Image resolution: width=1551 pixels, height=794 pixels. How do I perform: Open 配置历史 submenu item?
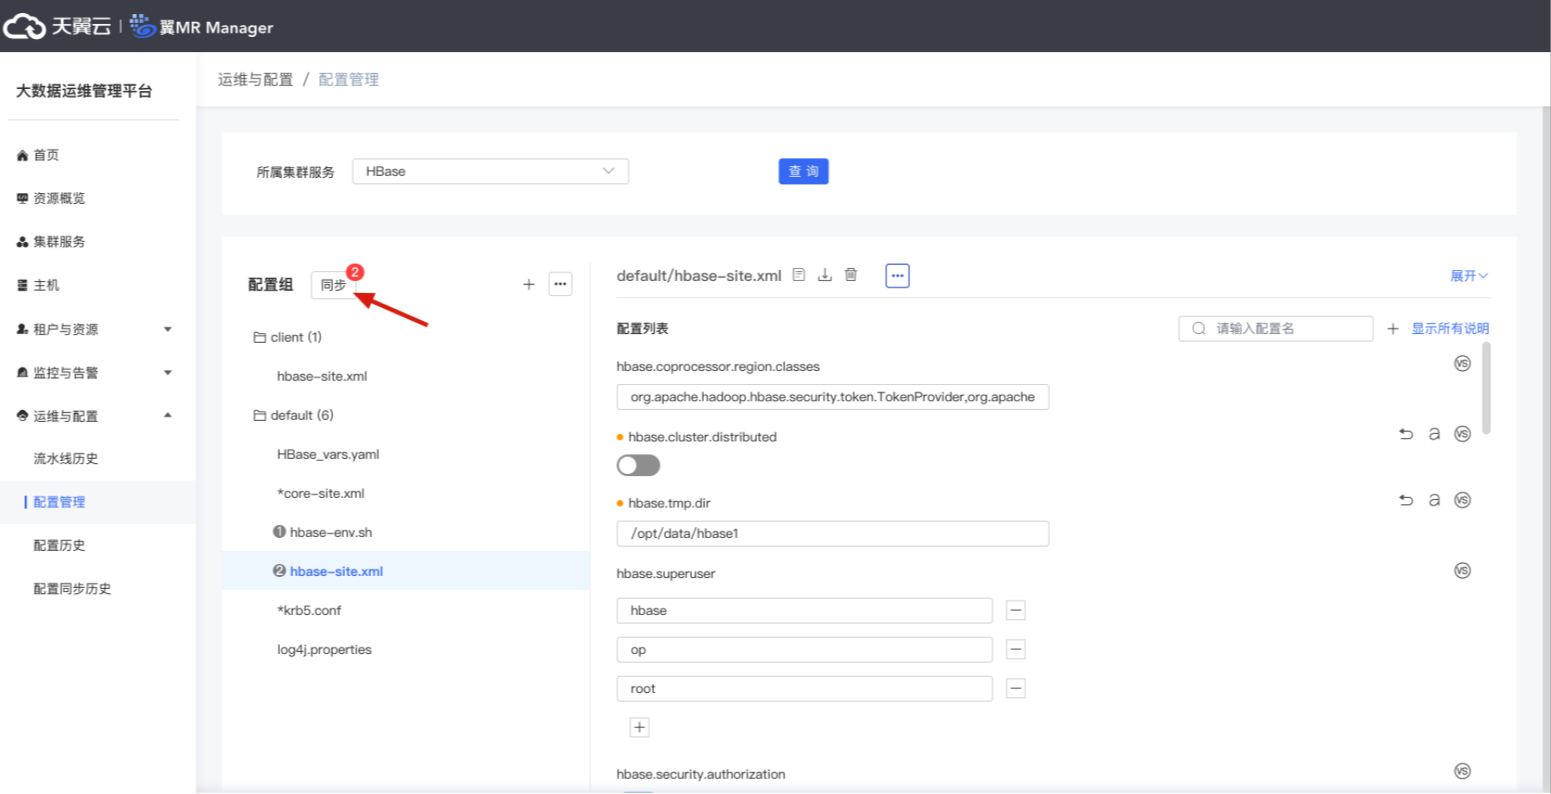click(x=59, y=546)
